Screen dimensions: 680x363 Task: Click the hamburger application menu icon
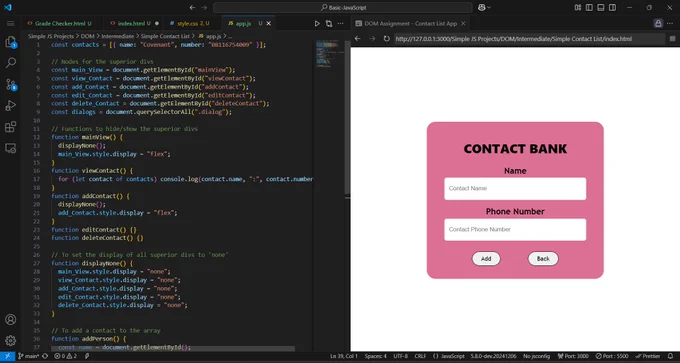coord(10,23)
